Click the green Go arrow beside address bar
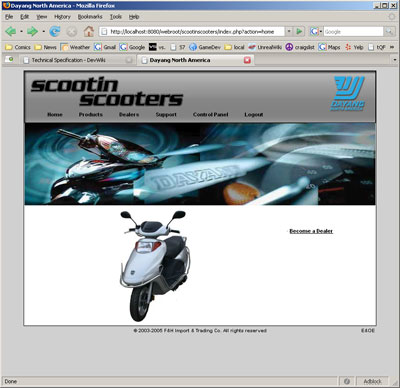Image resolution: width=400 pixels, height=388 pixels. coord(299,31)
